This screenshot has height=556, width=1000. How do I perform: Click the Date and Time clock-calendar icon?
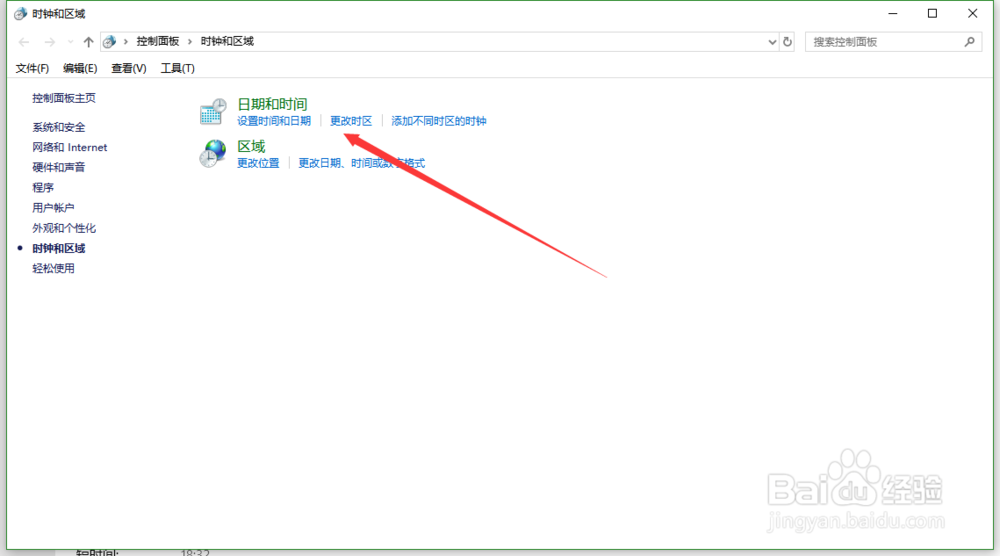click(x=212, y=112)
